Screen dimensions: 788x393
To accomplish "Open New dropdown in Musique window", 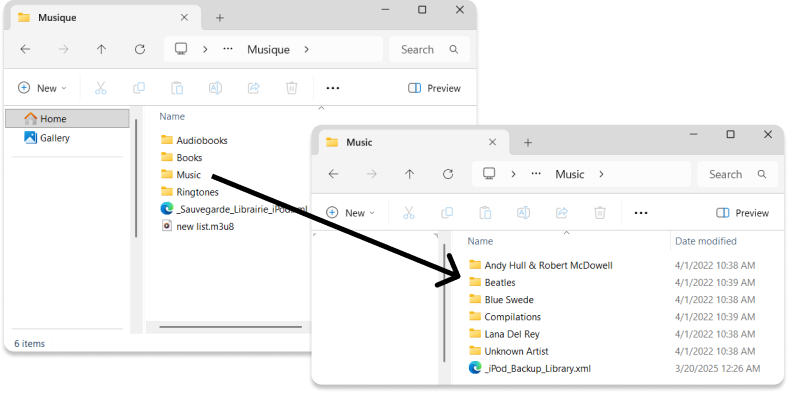I will (42, 88).
